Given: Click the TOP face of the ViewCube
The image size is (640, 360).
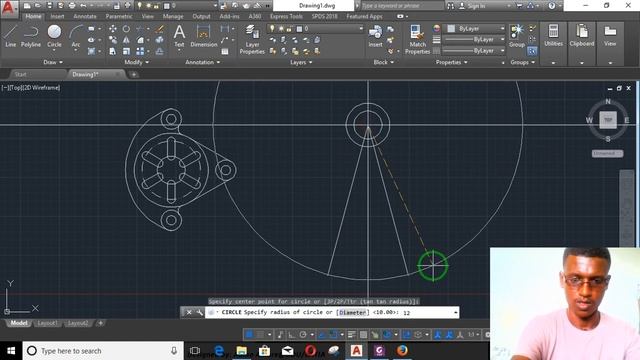Looking at the screenshot, I should [x=608, y=120].
